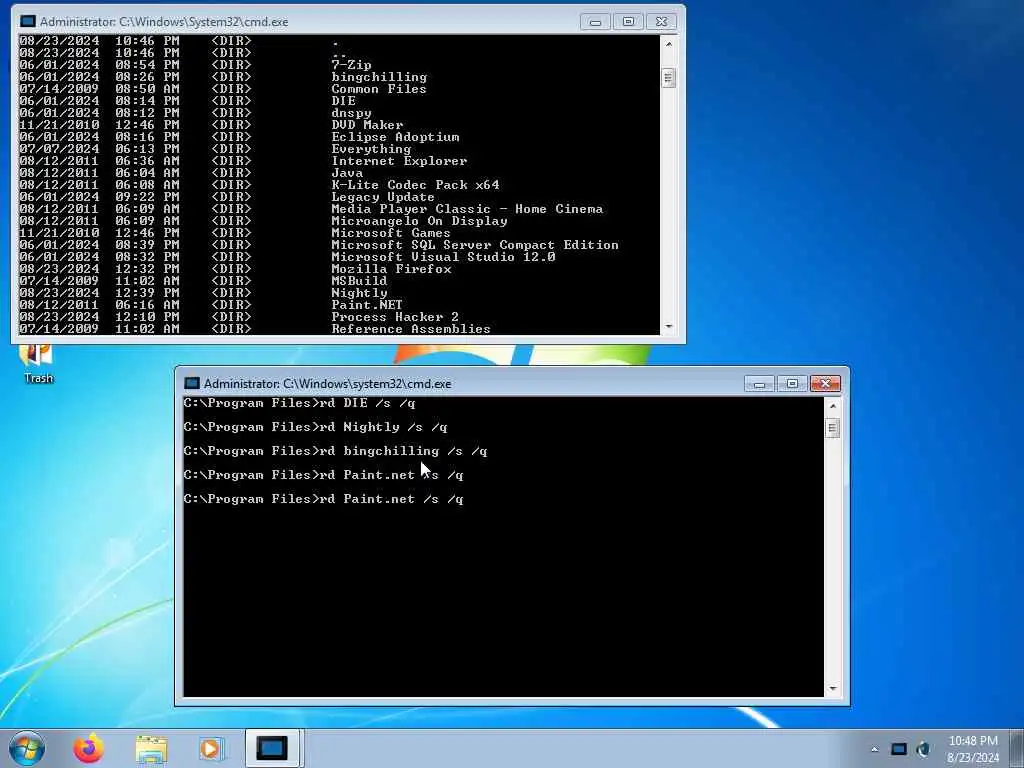Click lower cmd window scroll down arrow
Image resolution: width=1024 pixels, height=768 pixels.
[x=832, y=688]
